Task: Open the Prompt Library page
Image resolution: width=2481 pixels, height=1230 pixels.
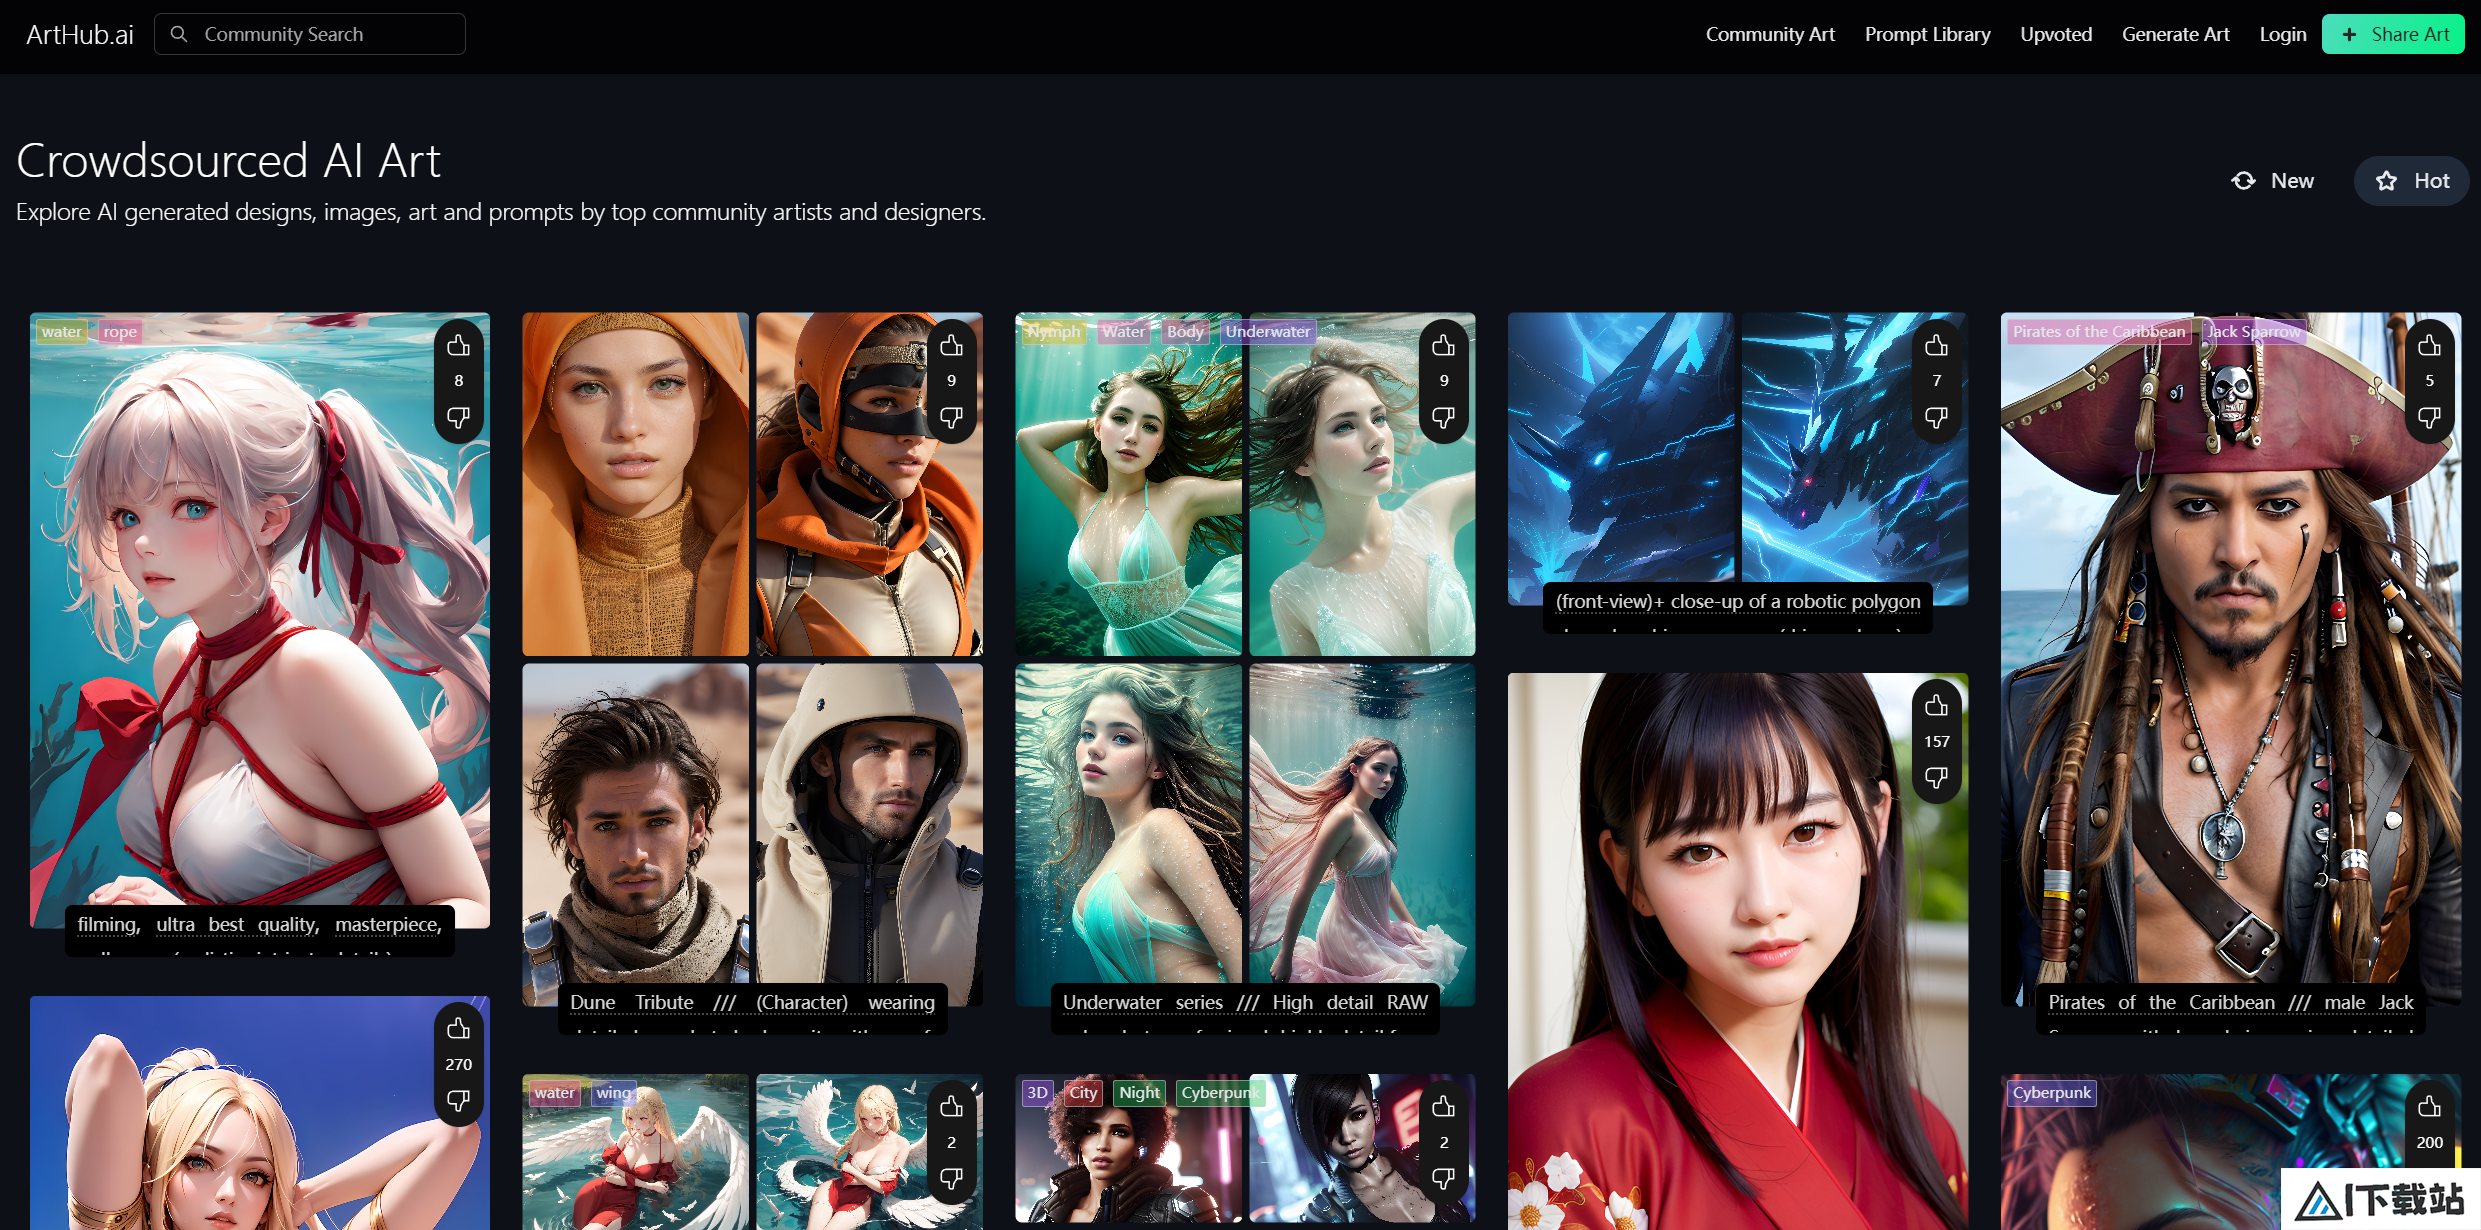Action: (1927, 34)
